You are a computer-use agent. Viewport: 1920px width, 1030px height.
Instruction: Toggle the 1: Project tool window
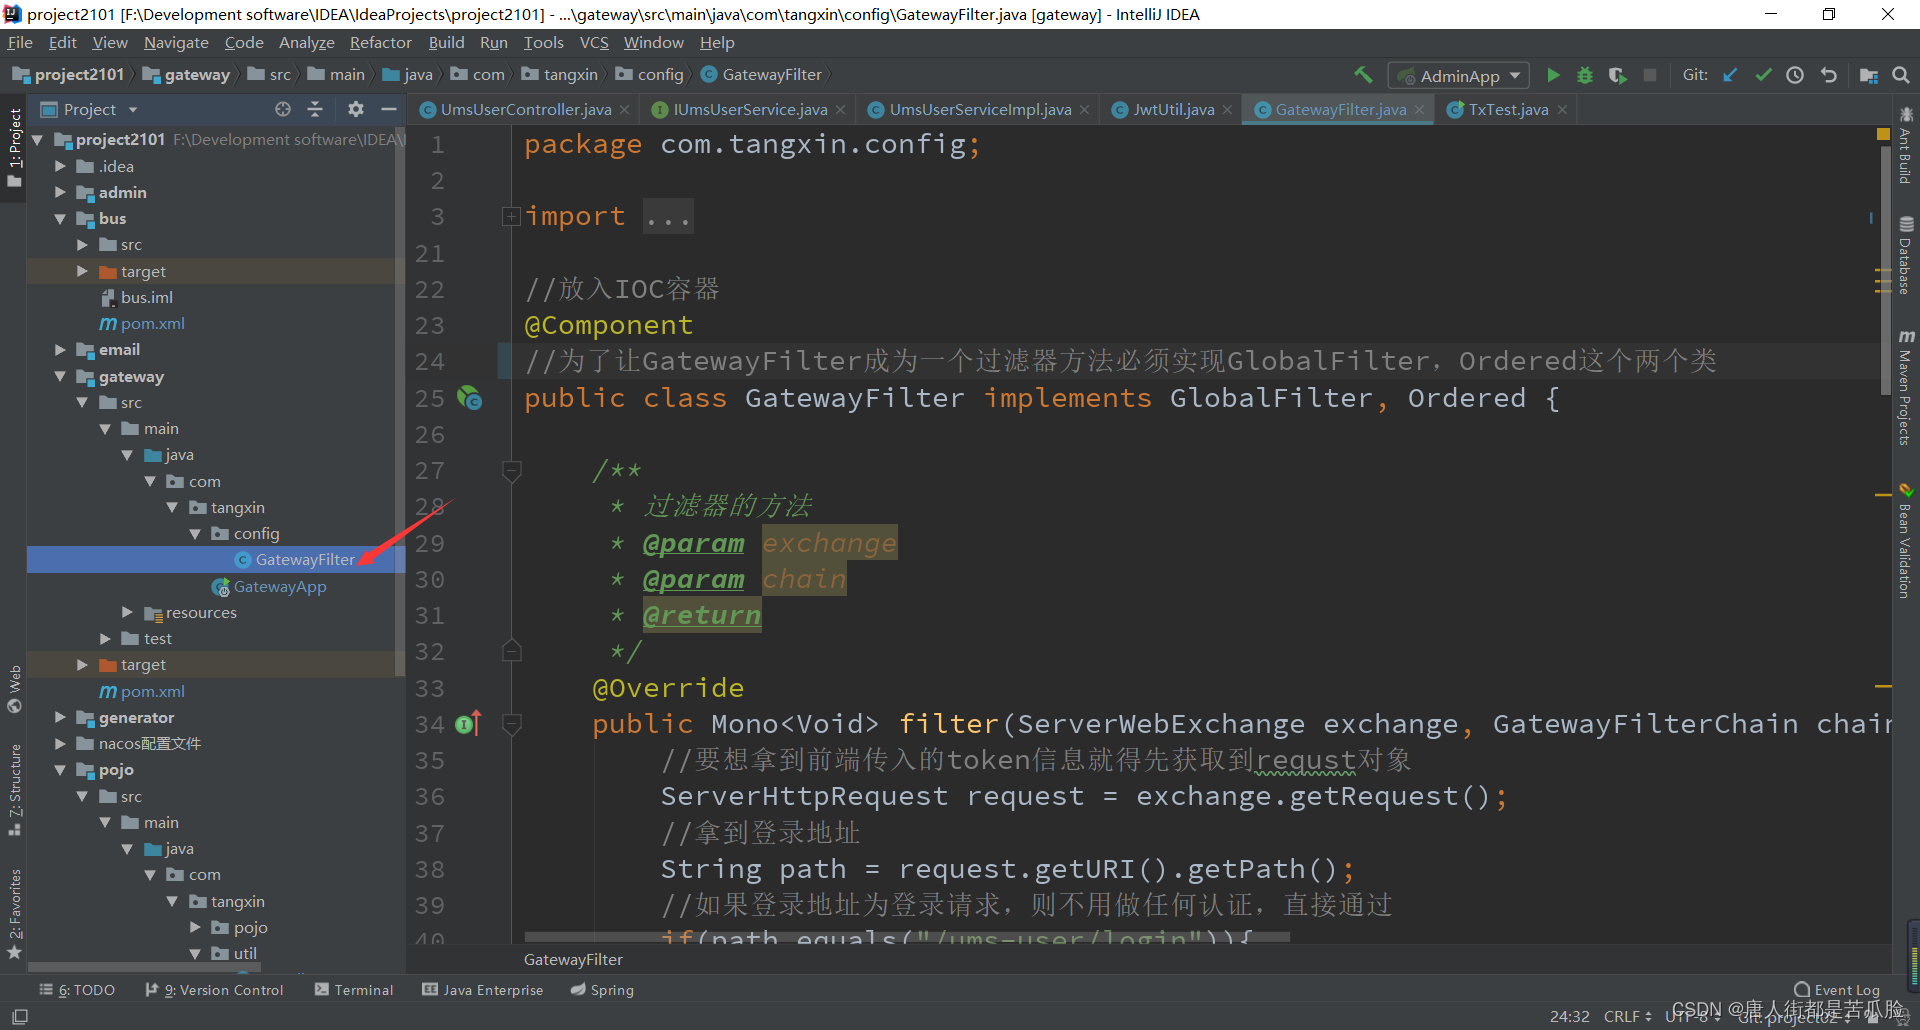click(x=14, y=148)
